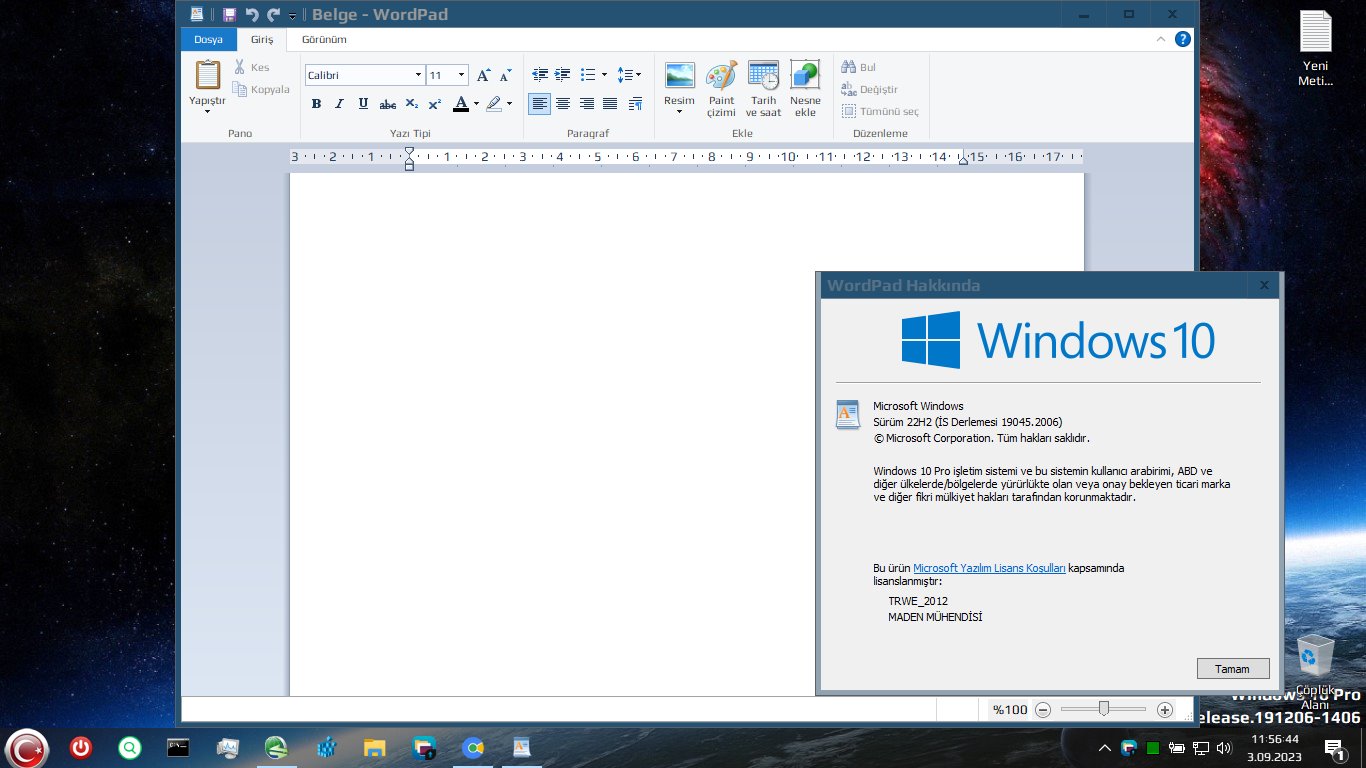Click the Kes scissors icon

240,67
